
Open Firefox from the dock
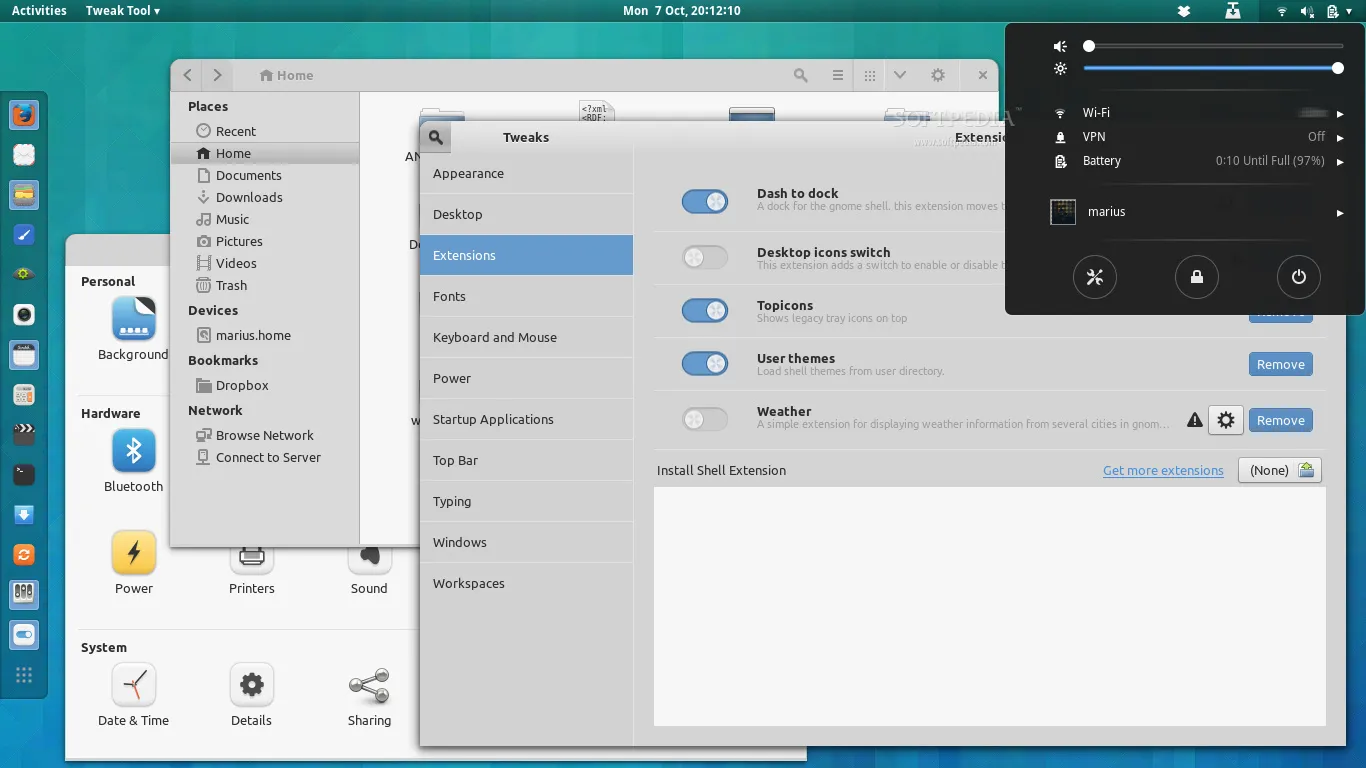[x=24, y=114]
